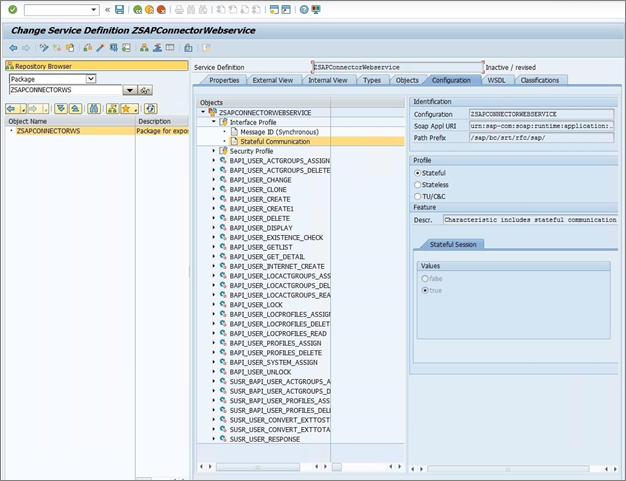
Task: Select Stateful Communication in the tree
Action: pos(274,142)
